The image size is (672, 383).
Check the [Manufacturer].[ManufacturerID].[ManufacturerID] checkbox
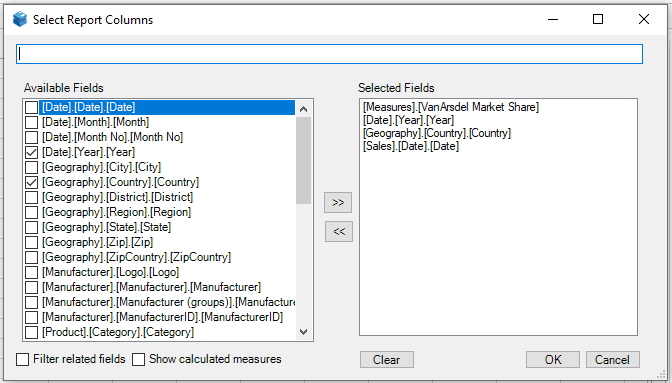[31, 317]
